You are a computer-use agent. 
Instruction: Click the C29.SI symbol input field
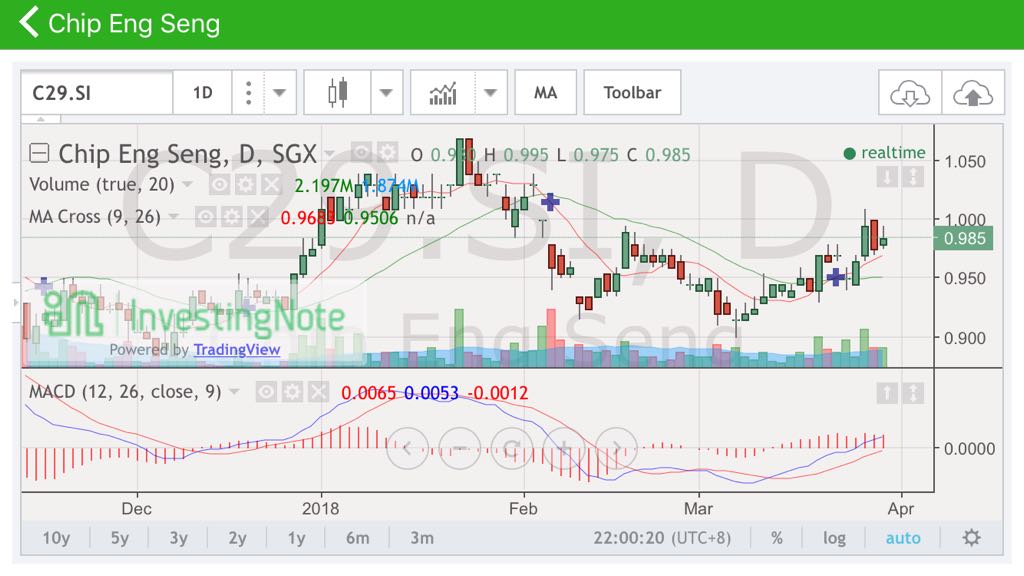pyautogui.click(x=96, y=92)
